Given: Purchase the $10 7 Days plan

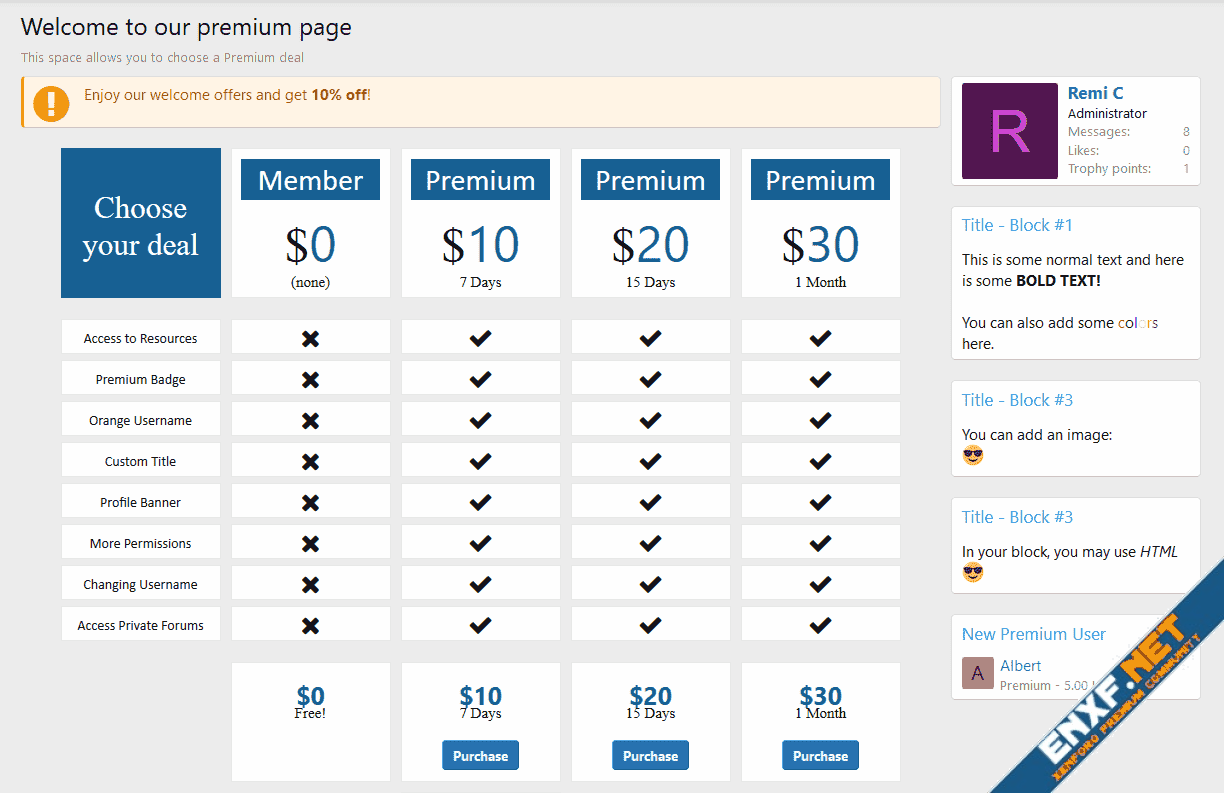Looking at the screenshot, I should pyautogui.click(x=480, y=756).
